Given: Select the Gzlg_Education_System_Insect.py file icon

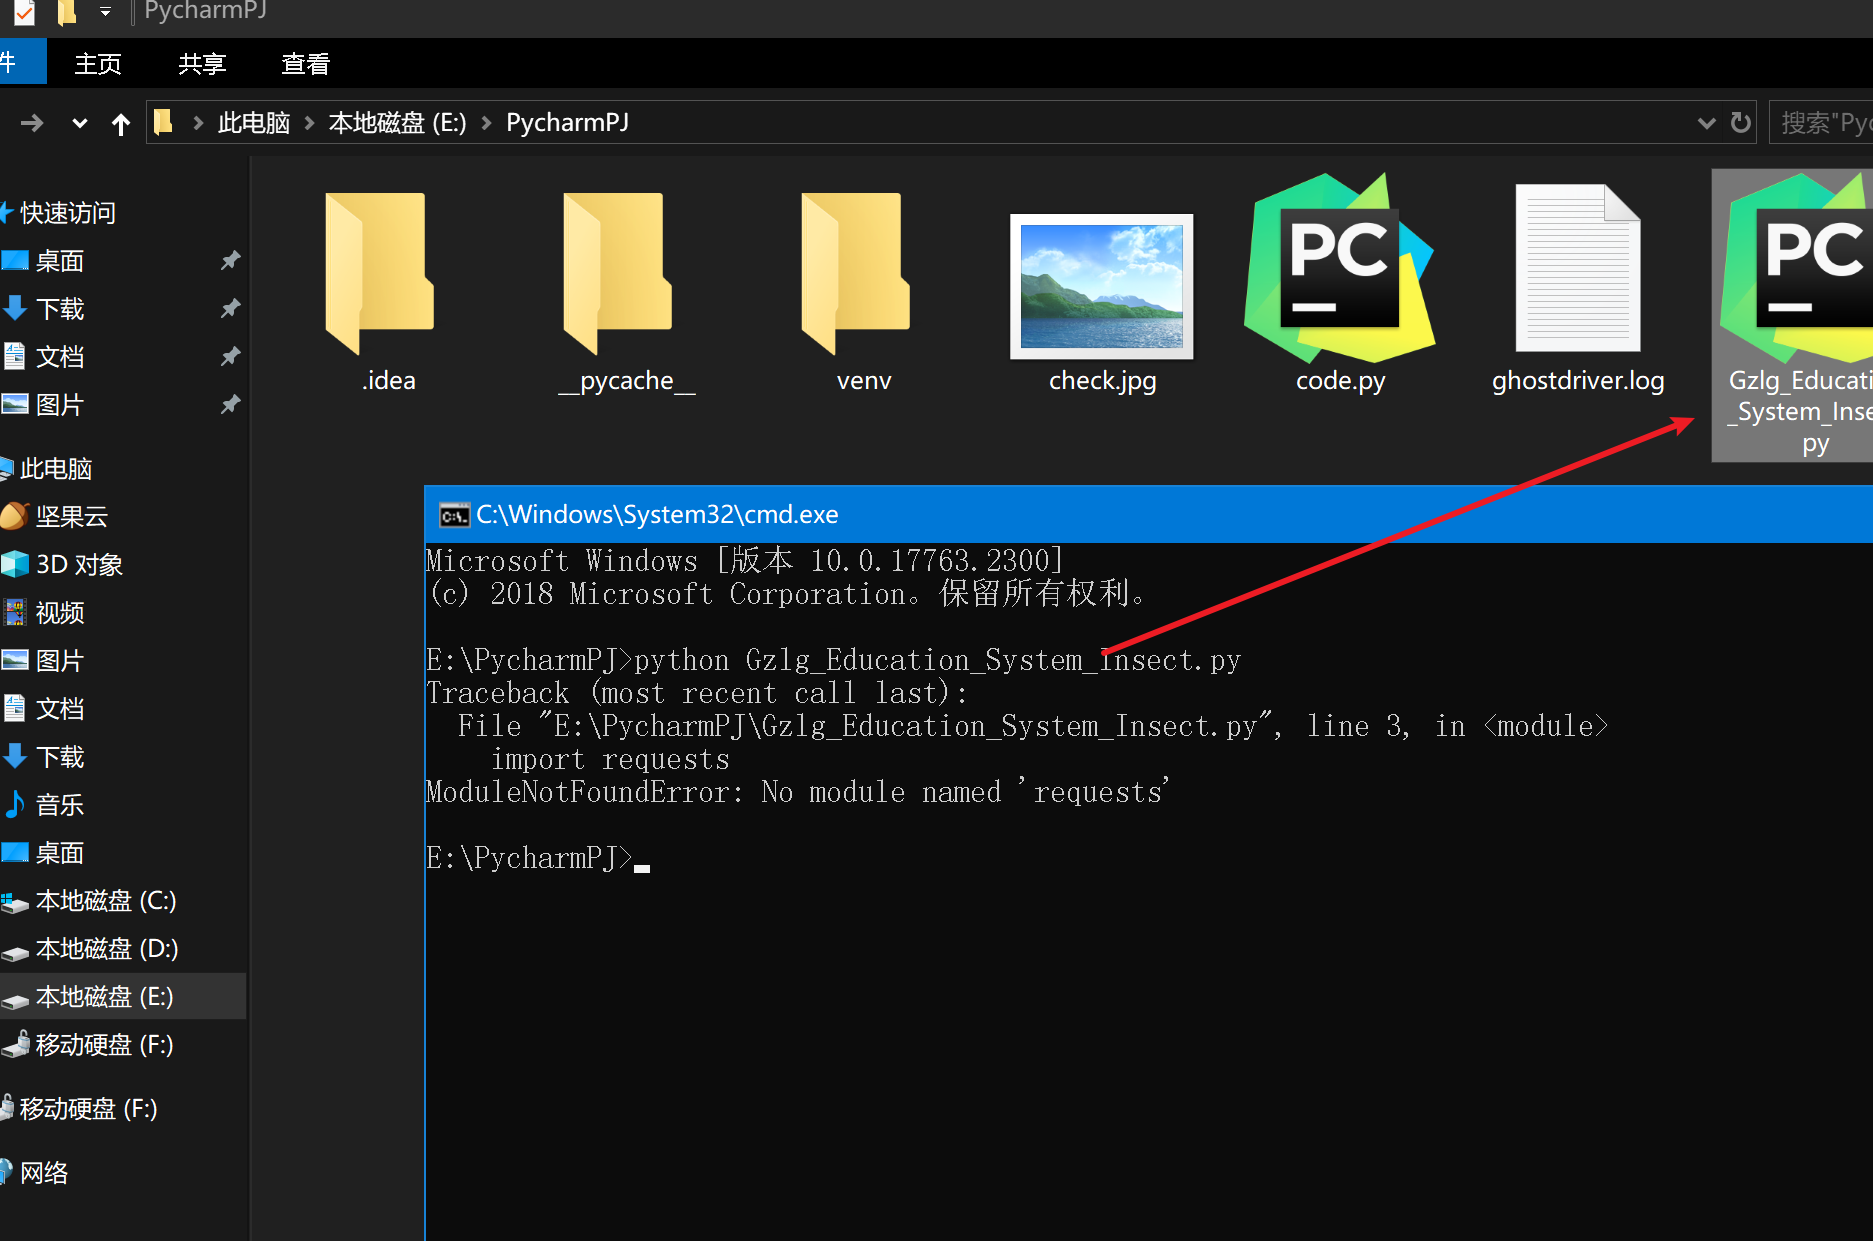Looking at the screenshot, I should click(x=1796, y=268).
